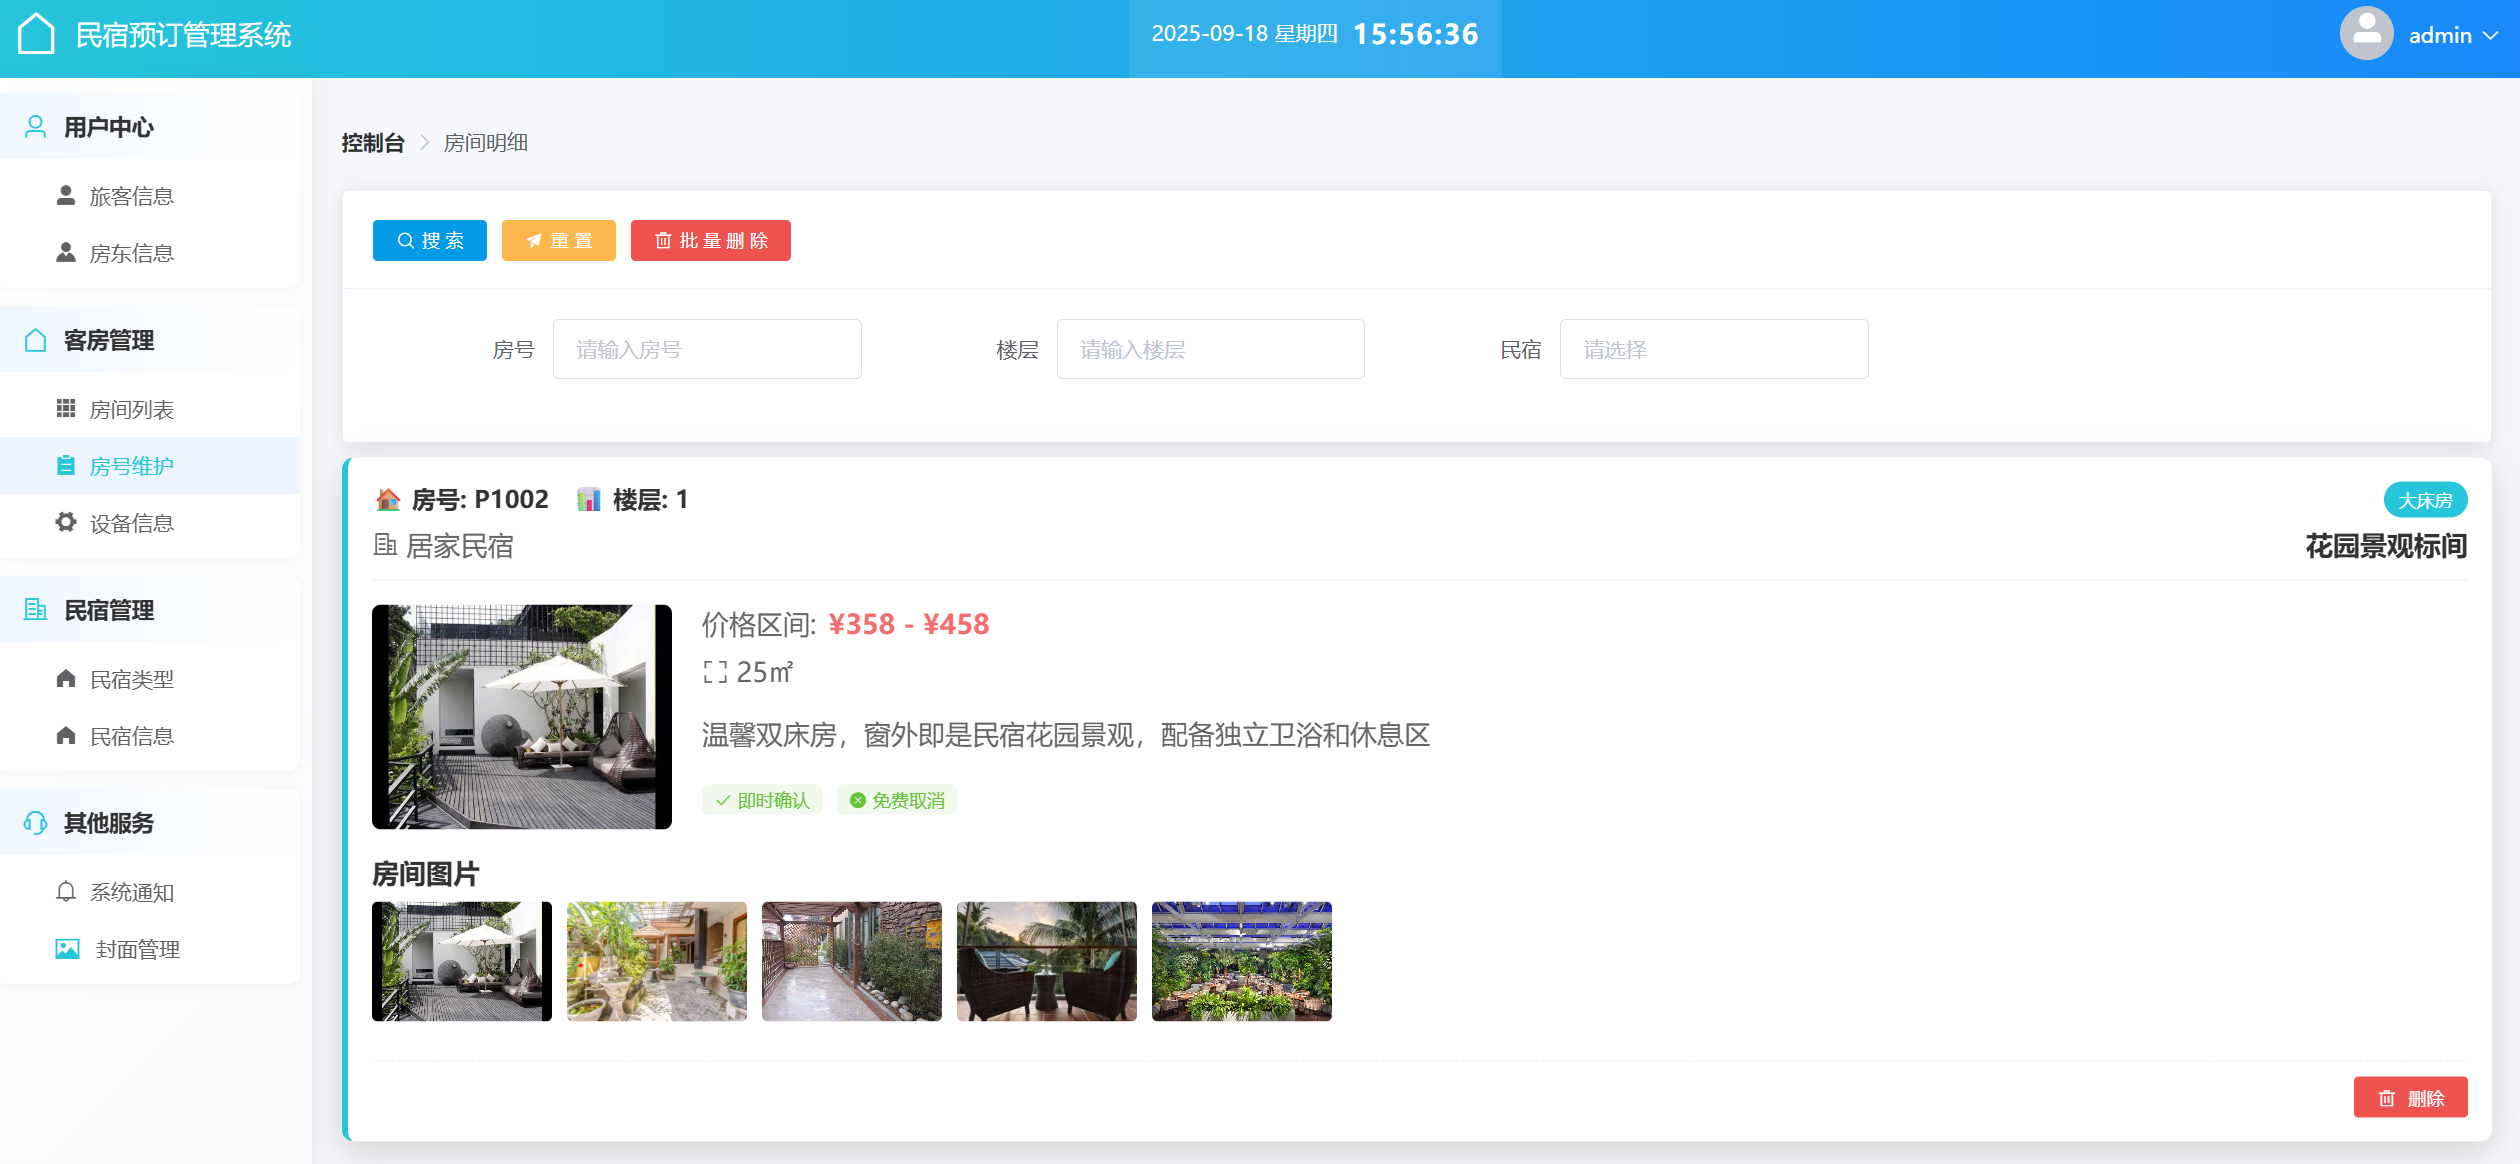
Task: Click the 系统通知 bell icon
Action: coord(66,892)
